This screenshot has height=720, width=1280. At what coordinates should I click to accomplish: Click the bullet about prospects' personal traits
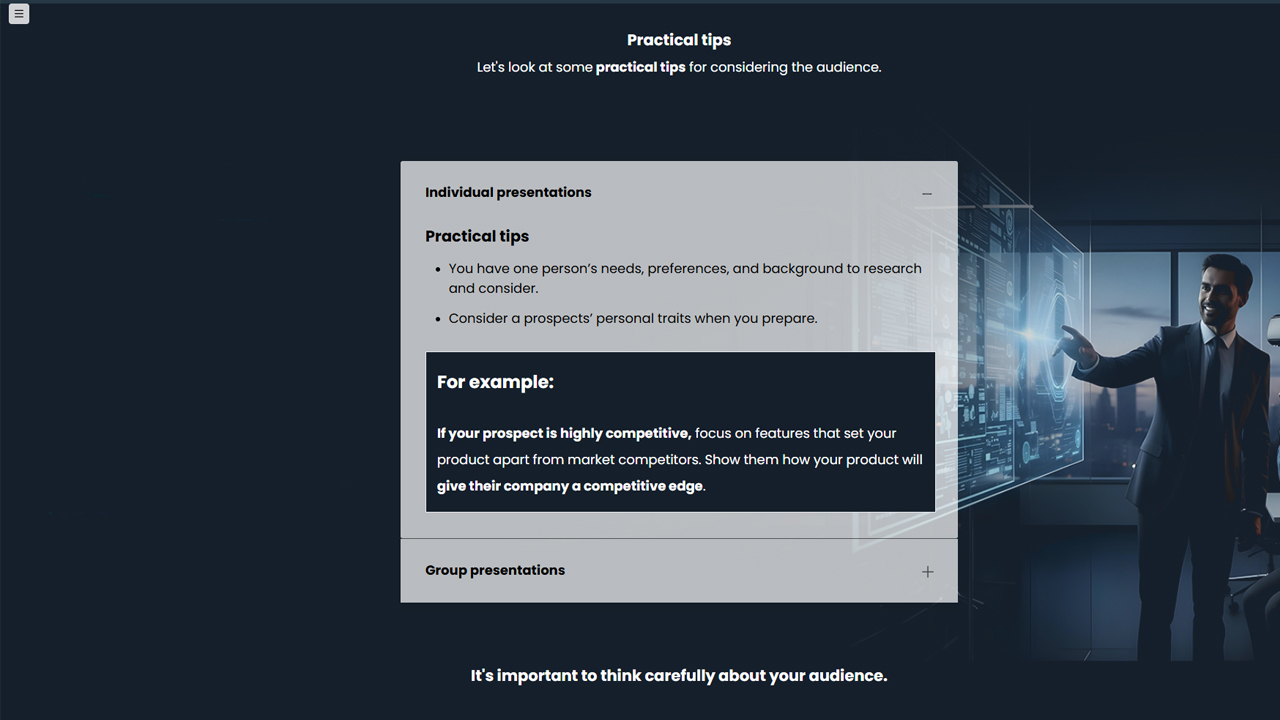tap(633, 318)
